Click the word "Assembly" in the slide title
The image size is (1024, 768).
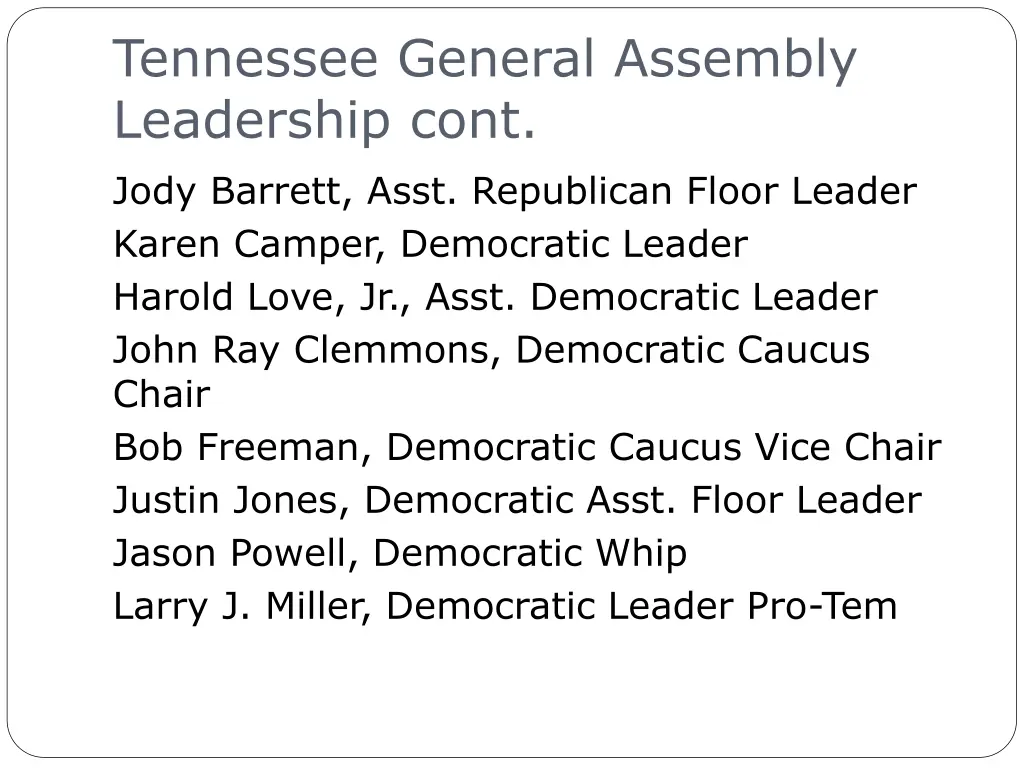click(735, 59)
